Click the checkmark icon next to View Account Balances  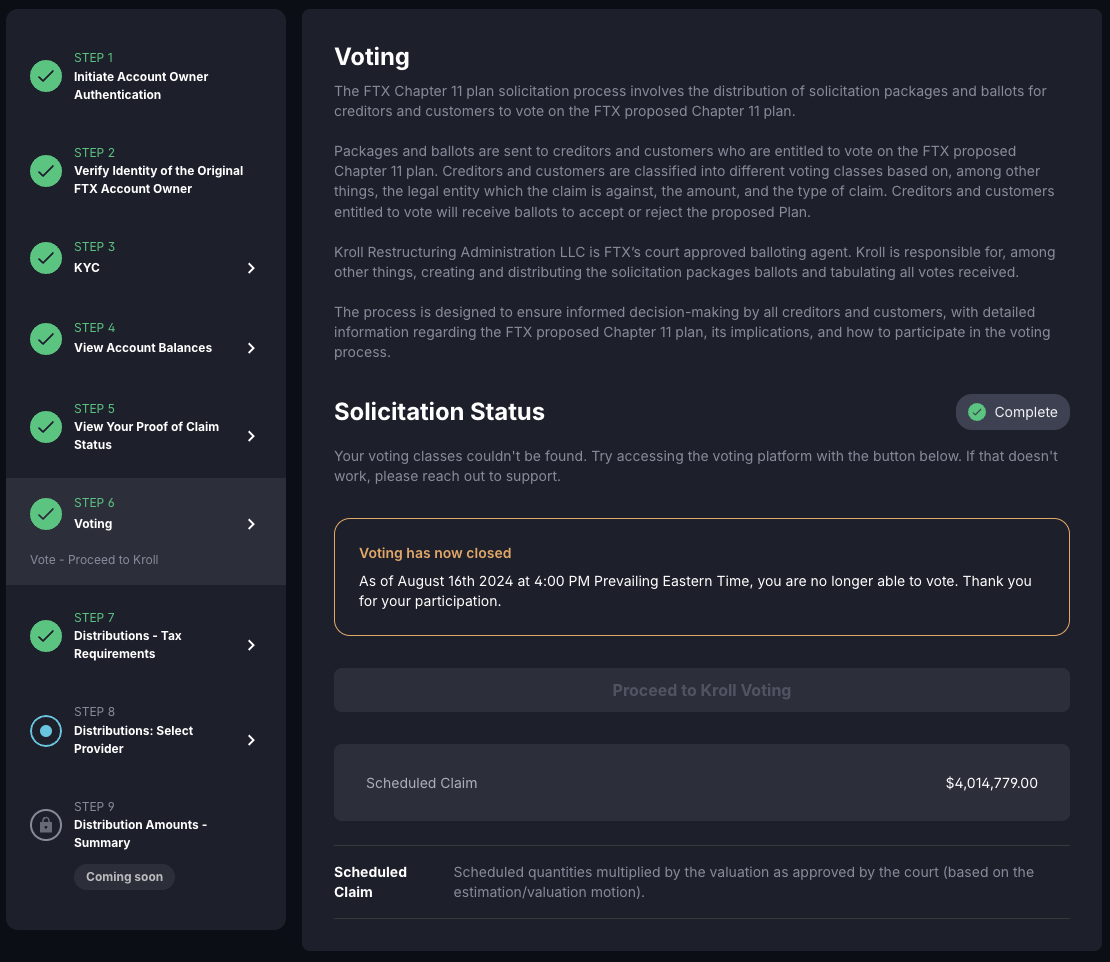pyautogui.click(x=46, y=339)
